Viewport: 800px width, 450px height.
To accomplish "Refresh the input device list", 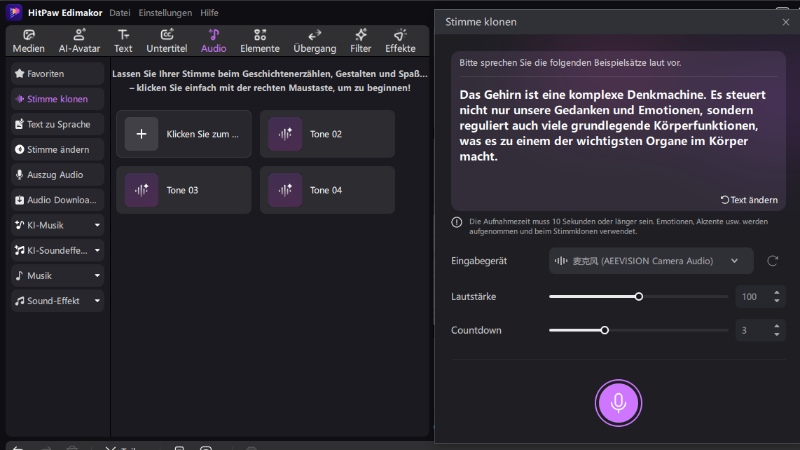I will tap(772, 261).
